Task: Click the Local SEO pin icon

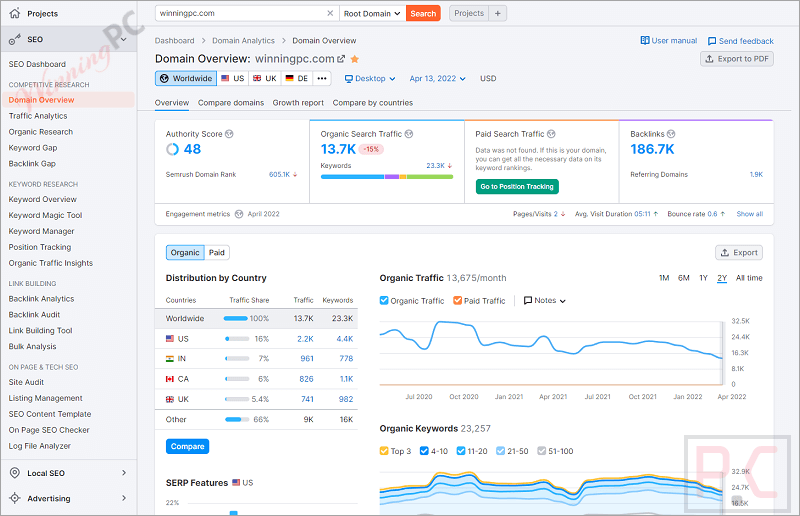Action: tap(15, 473)
